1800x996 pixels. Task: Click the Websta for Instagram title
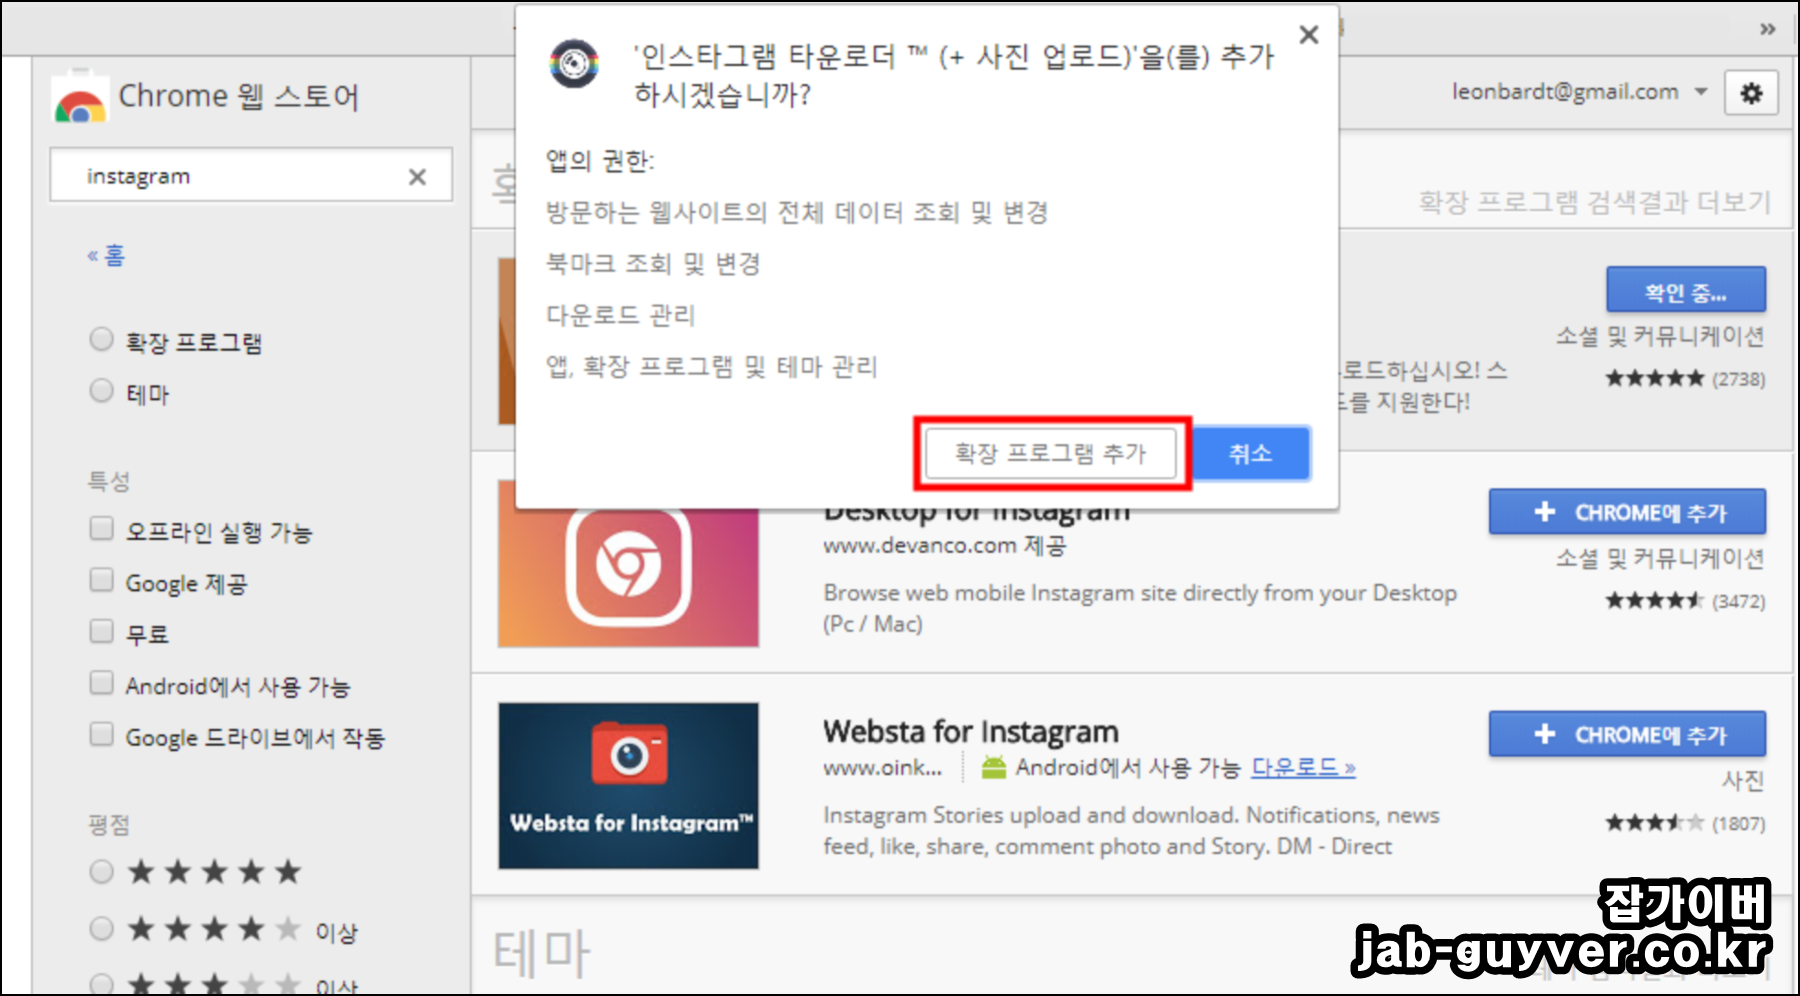tap(970, 732)
